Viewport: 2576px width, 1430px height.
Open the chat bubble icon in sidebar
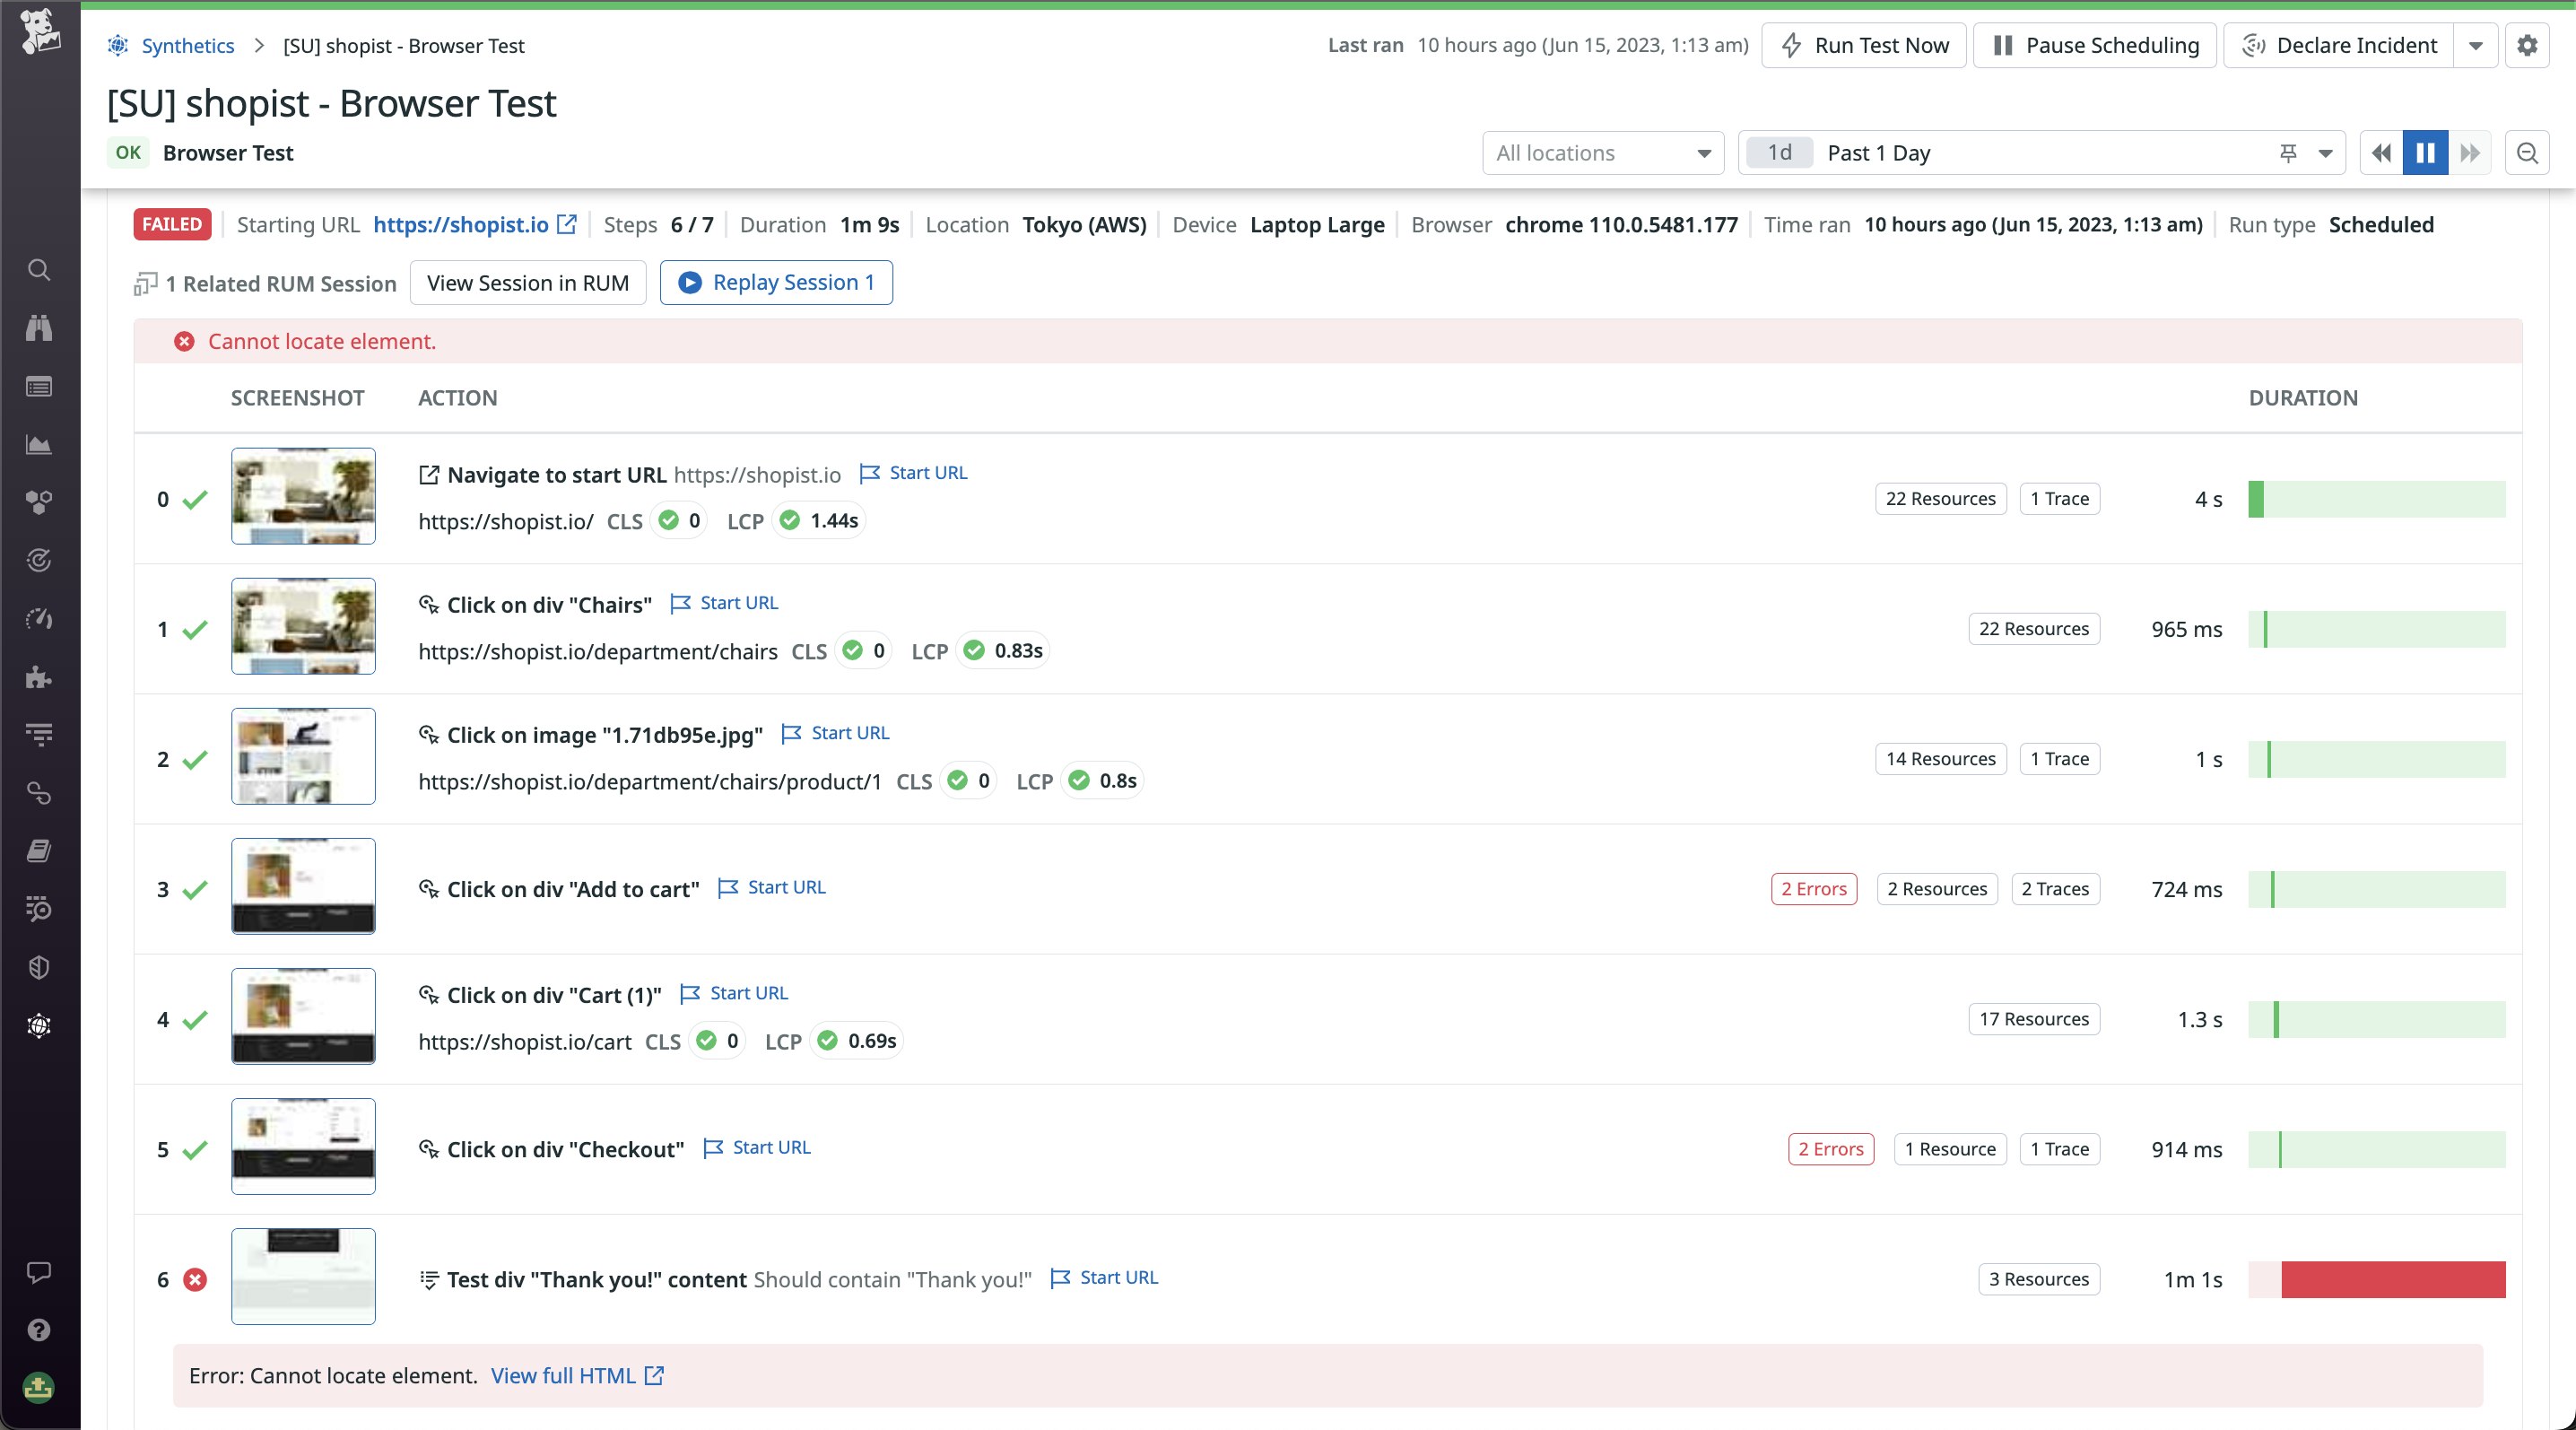pos(39,1272)
